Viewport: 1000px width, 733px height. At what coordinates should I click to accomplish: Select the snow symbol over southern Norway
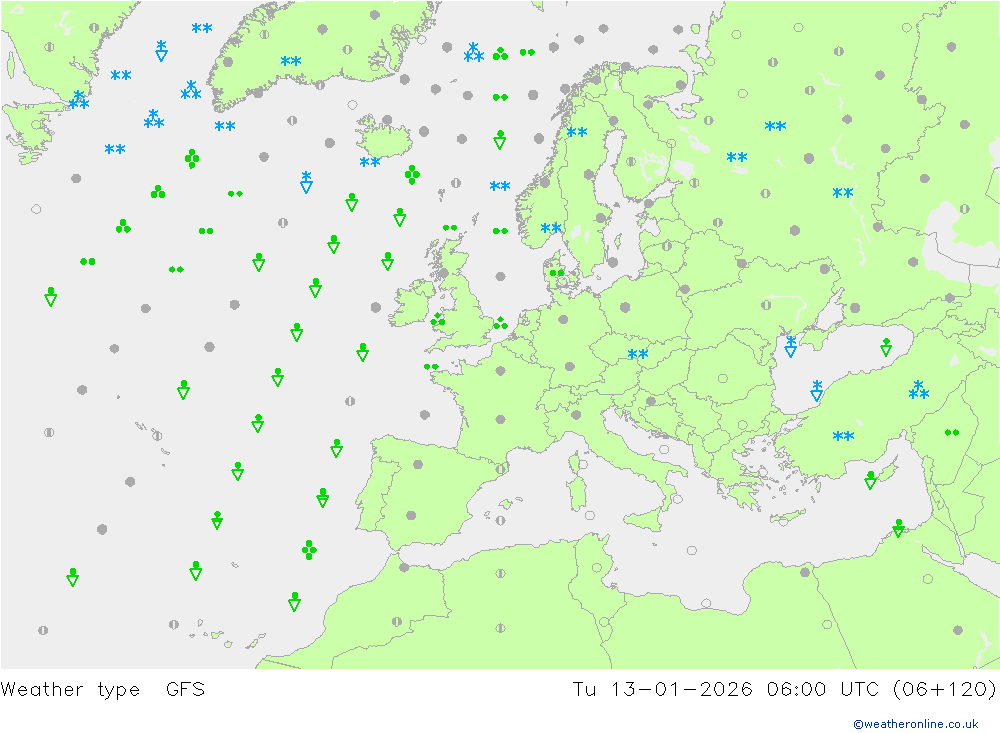click(x=551, y=228)
